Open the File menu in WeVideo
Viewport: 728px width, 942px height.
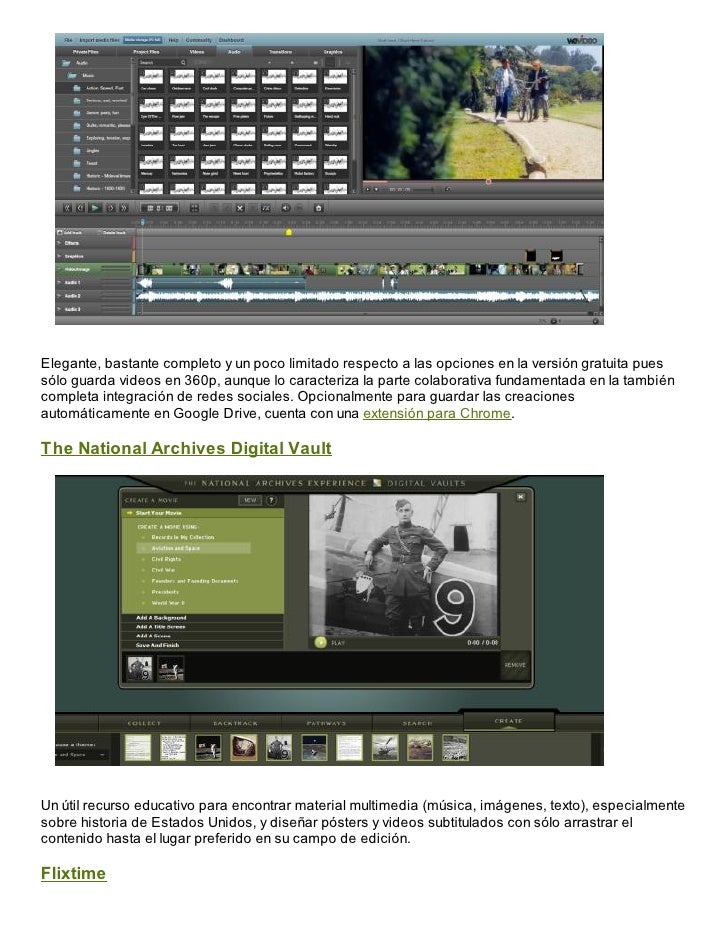coord(68,40)
